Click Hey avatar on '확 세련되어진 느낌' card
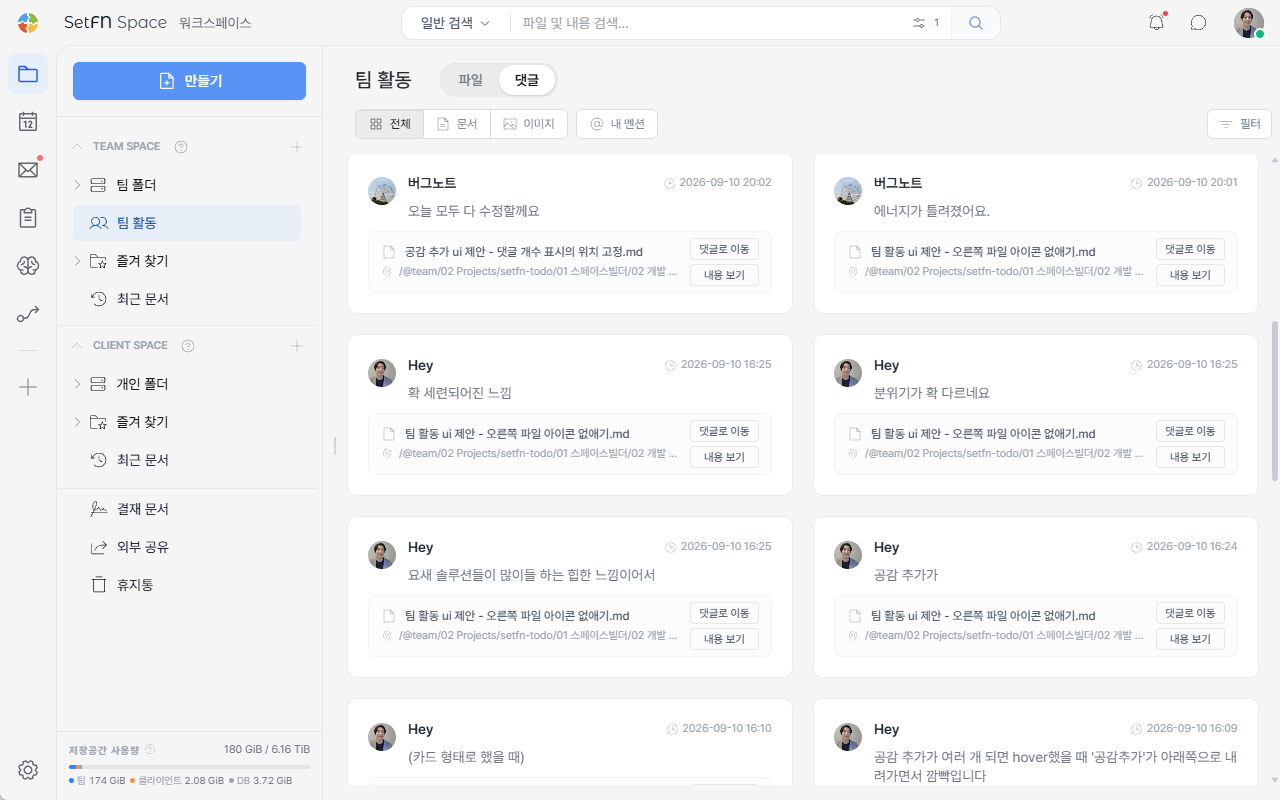This screenshot has height=800, width=1280. pos(382,373)
